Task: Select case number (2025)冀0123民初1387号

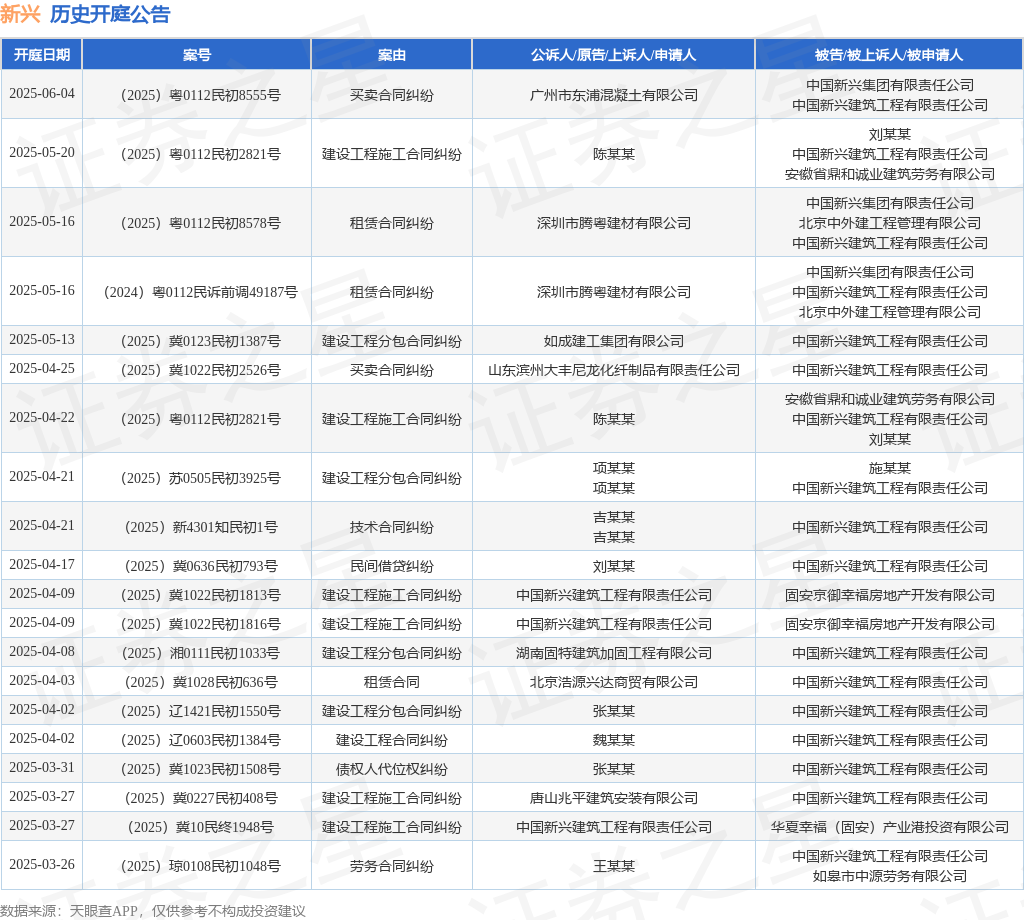Action: [x=200, y=341]
